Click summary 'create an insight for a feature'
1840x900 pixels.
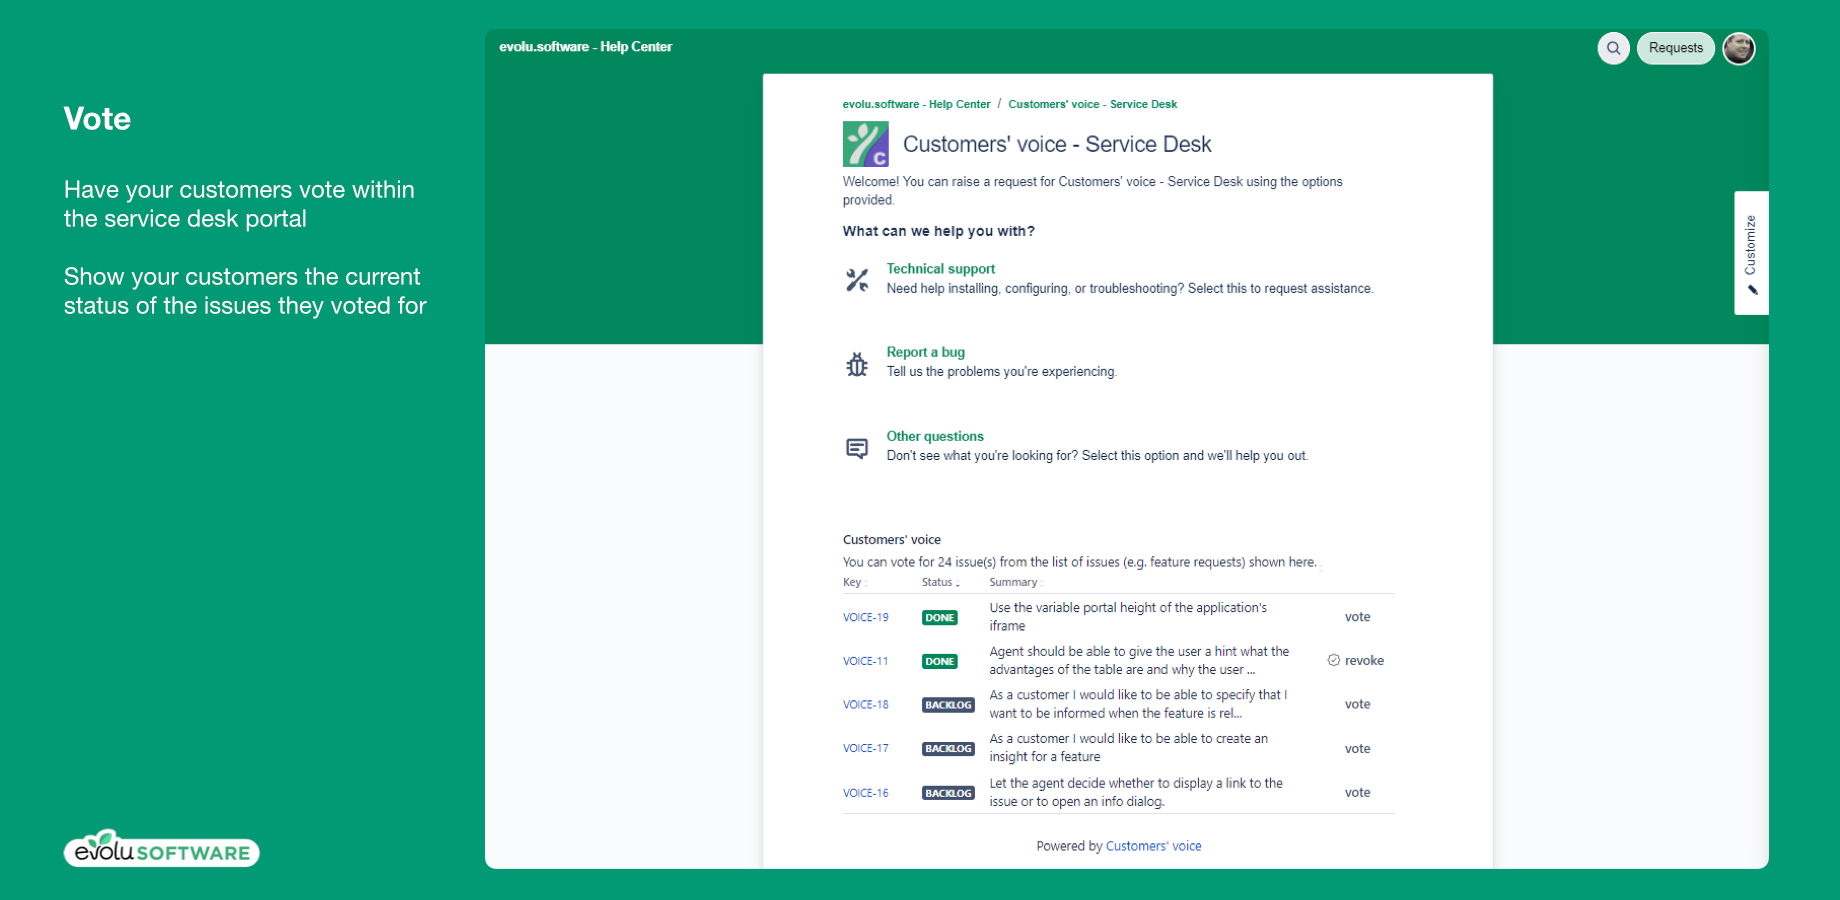[1128, 748]
